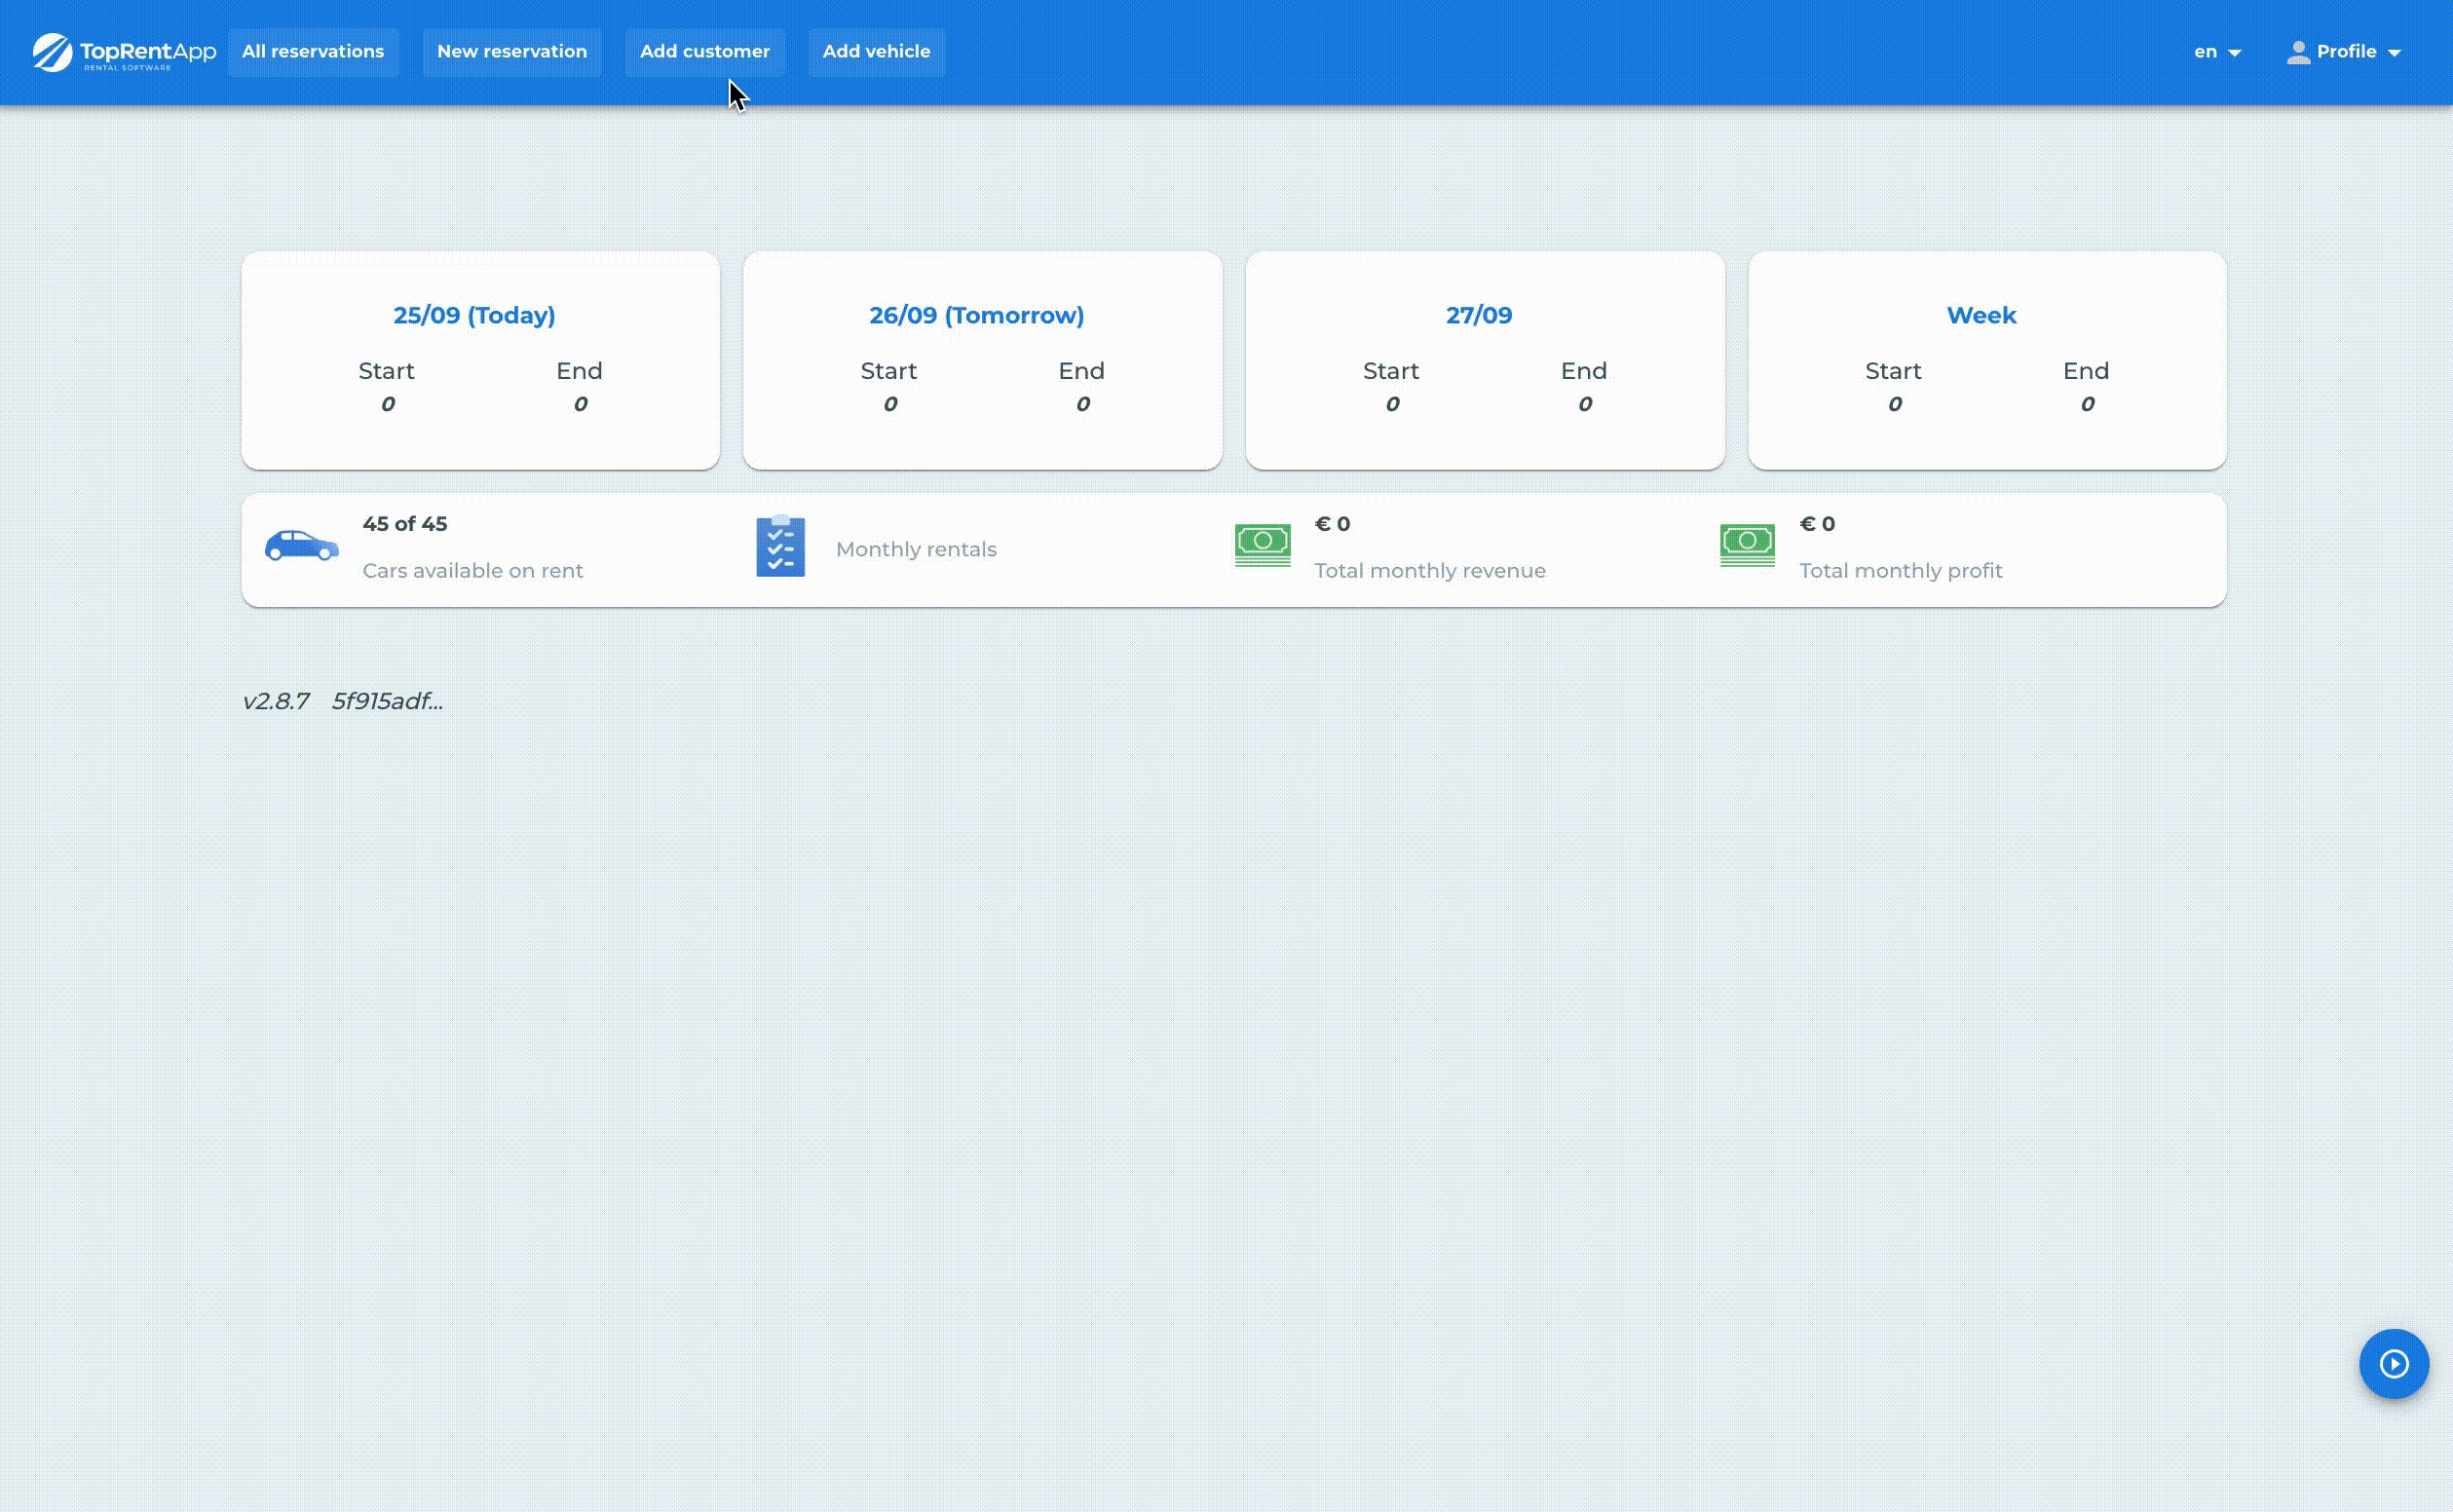
Task: Click the Profile user avatar icon
Action: coord(2298,52)
